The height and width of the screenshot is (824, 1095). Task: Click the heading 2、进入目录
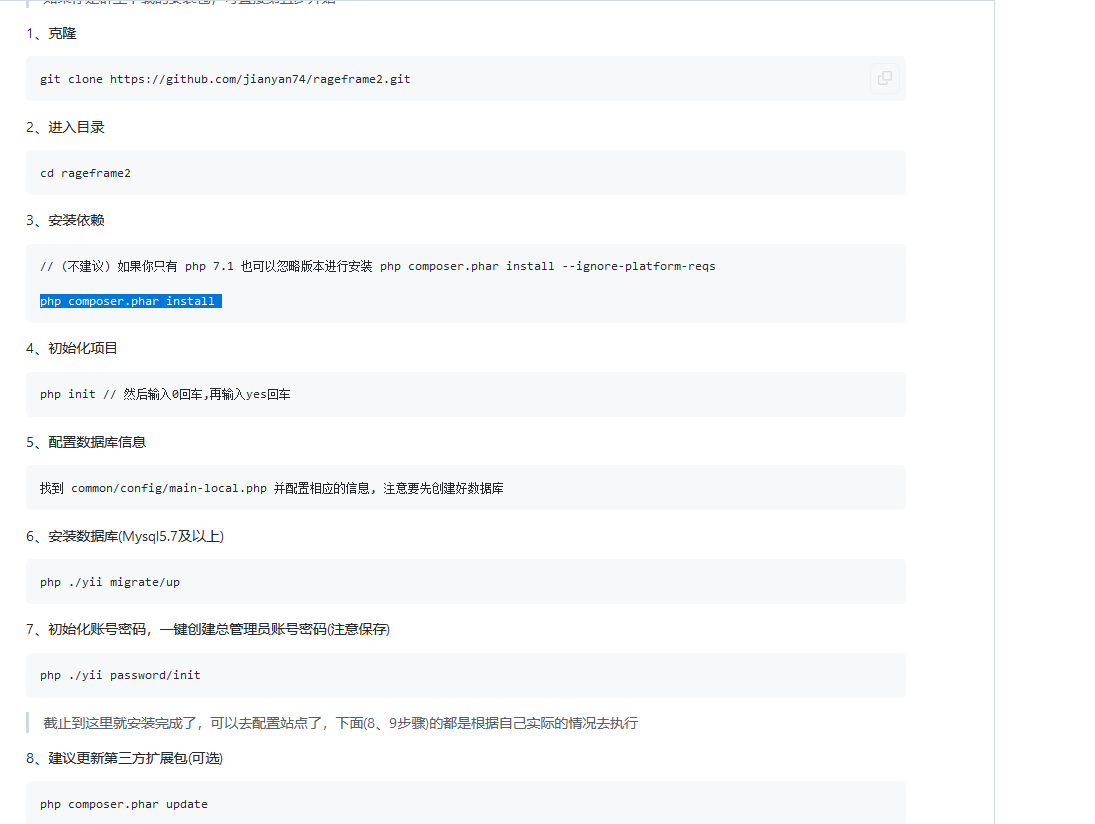click(65, 127)
